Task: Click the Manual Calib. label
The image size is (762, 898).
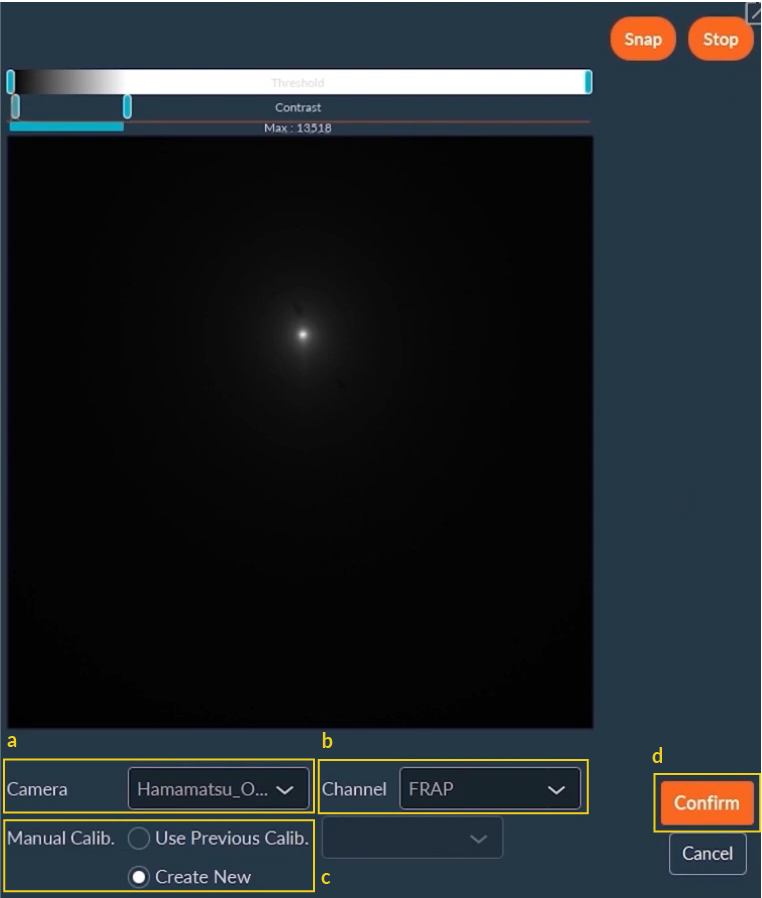Action: pyautogui.click(x=60, y=838)
